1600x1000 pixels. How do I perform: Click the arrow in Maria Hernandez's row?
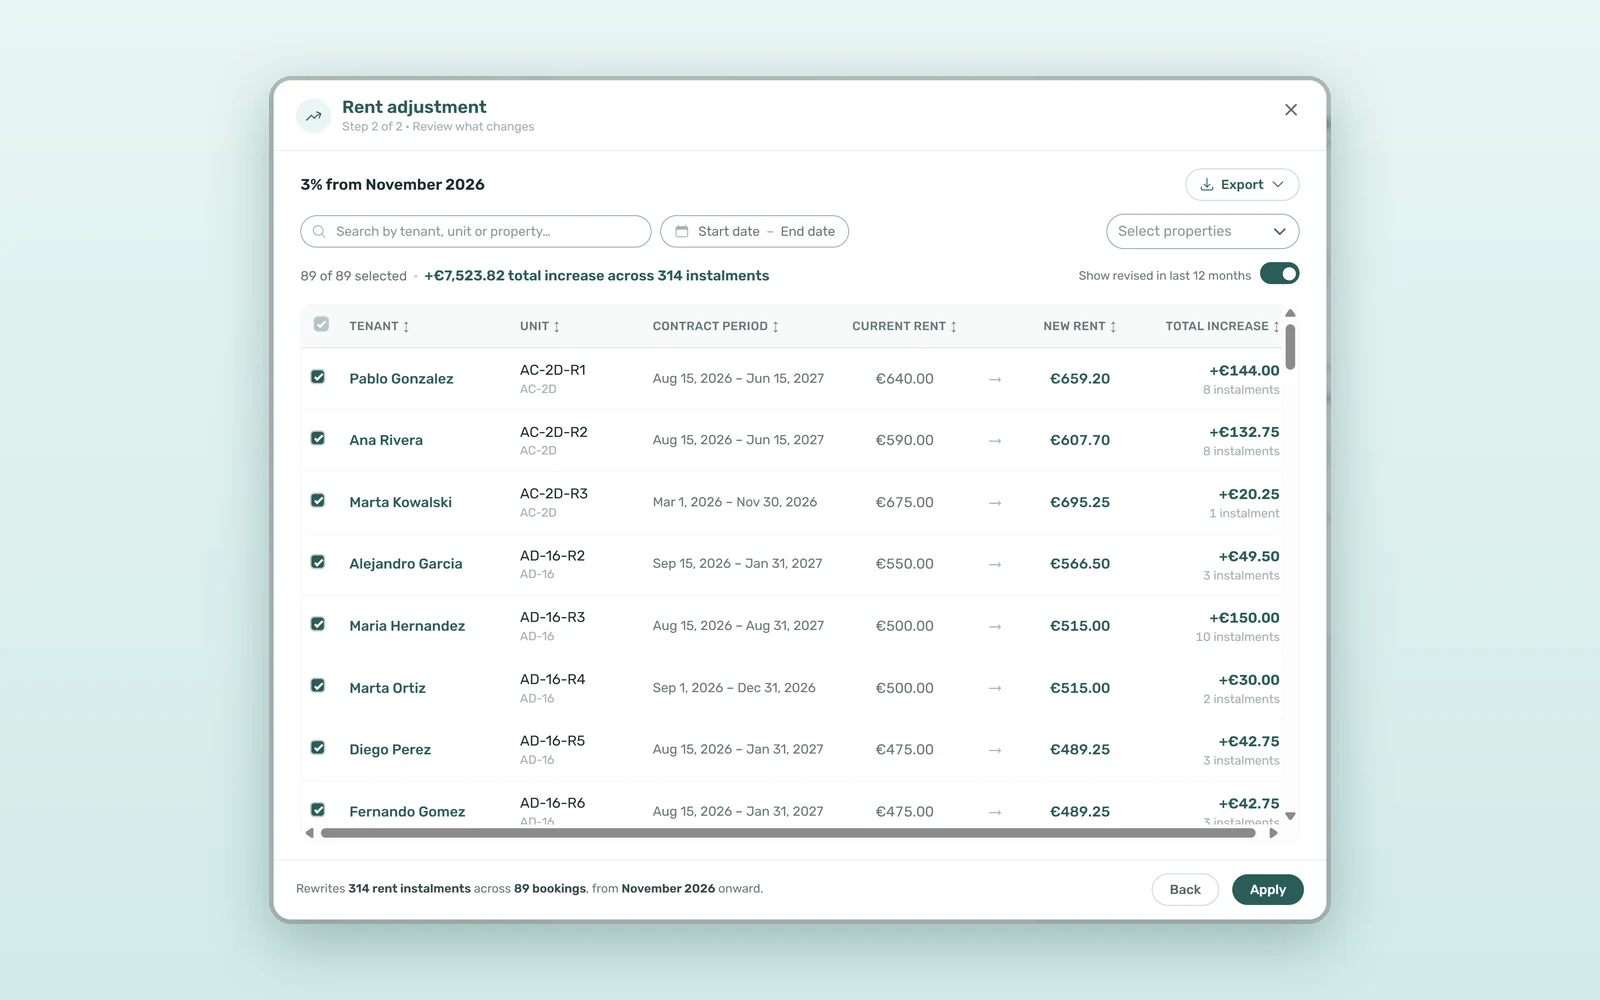[995, 627]
